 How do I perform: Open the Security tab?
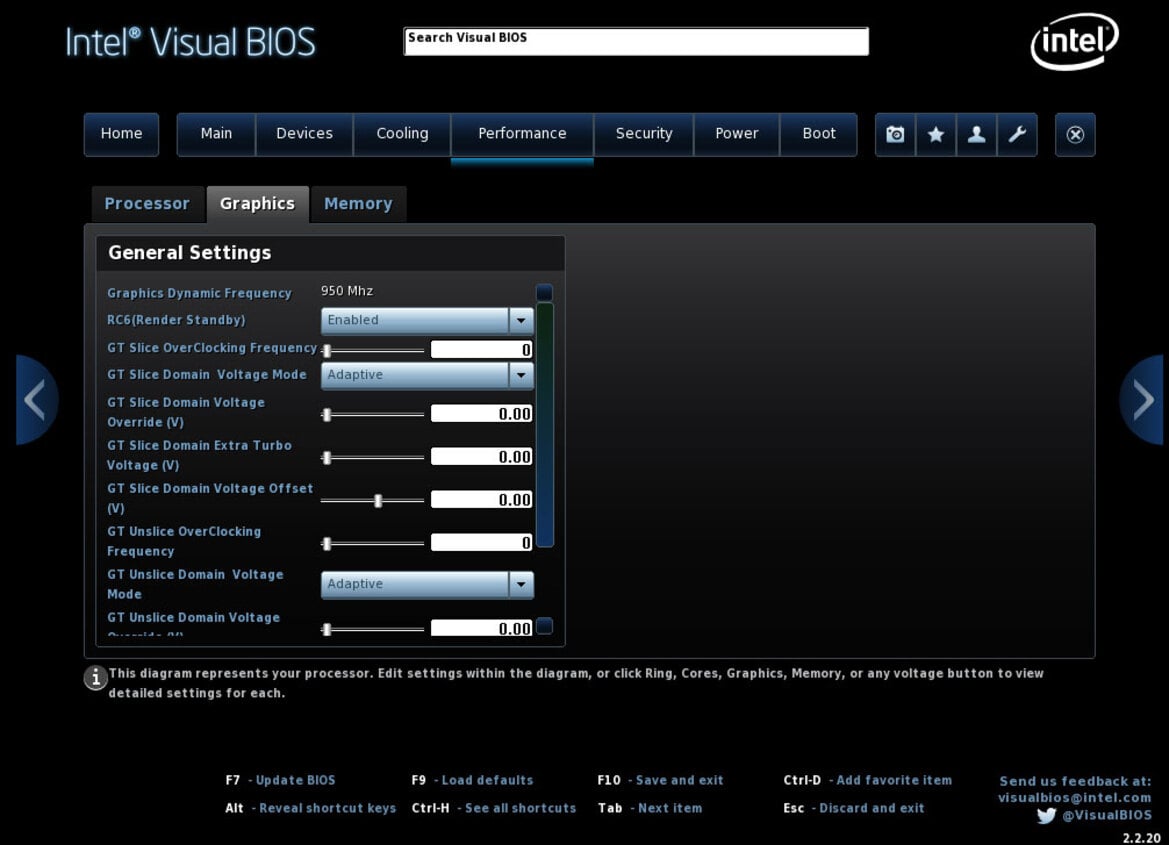pyautogui.click(x=644, y=133)
